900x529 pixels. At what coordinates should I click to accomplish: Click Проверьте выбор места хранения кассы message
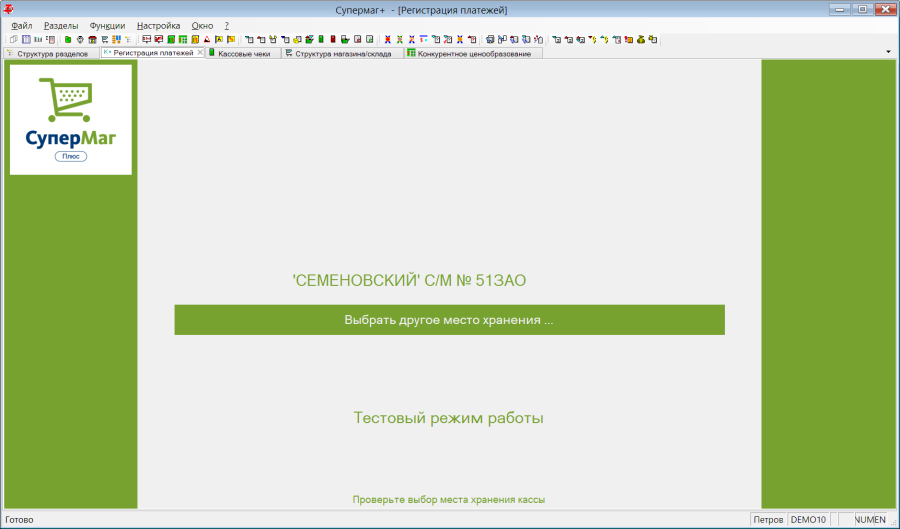[x=449, y=500]
